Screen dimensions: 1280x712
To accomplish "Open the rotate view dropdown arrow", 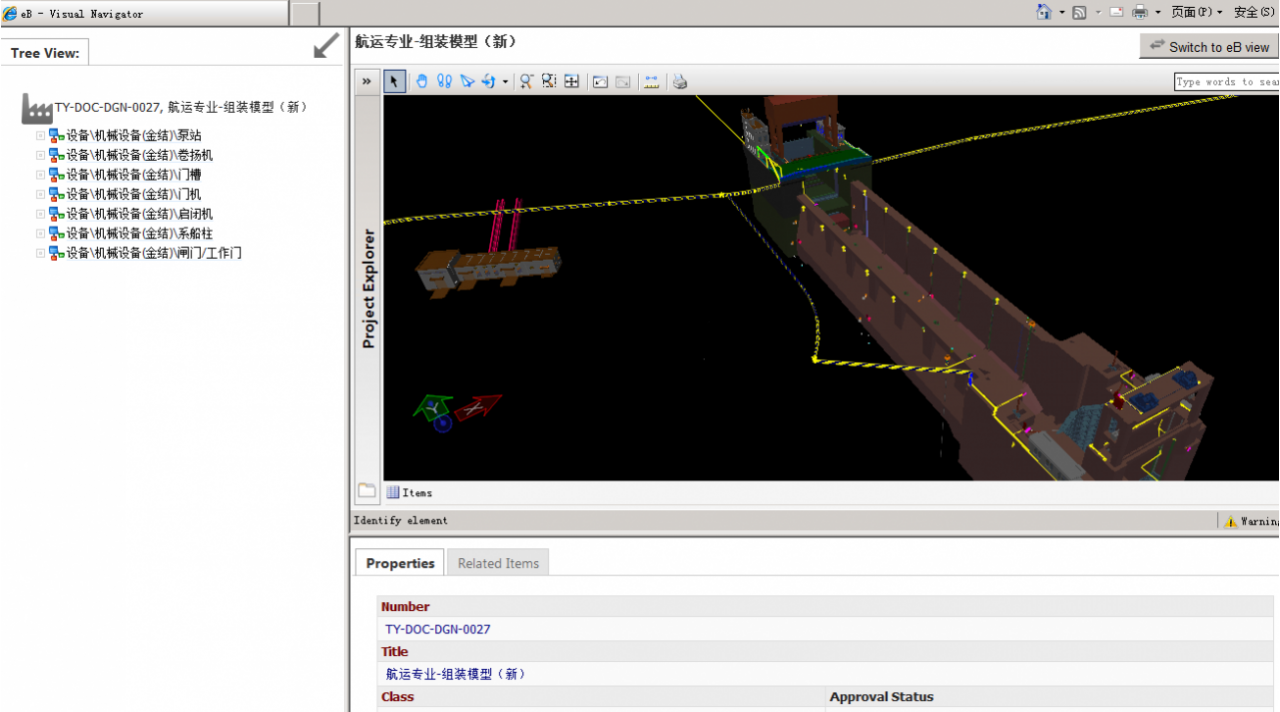I will click(505, 82).
